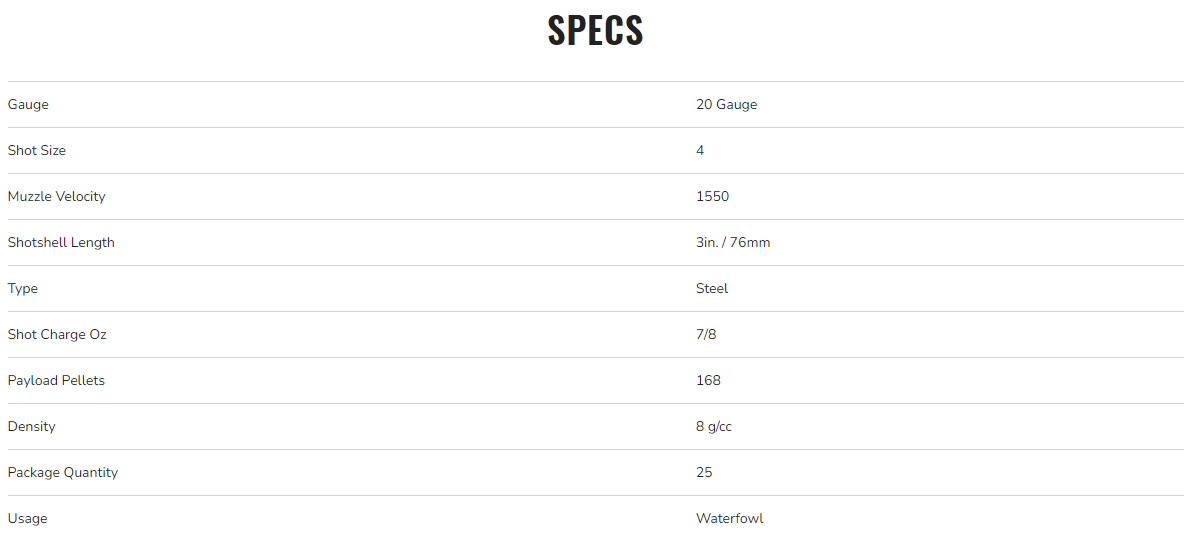Select the 20 Gauge value
1193x533 pixels.
click(x=726, y=105)
